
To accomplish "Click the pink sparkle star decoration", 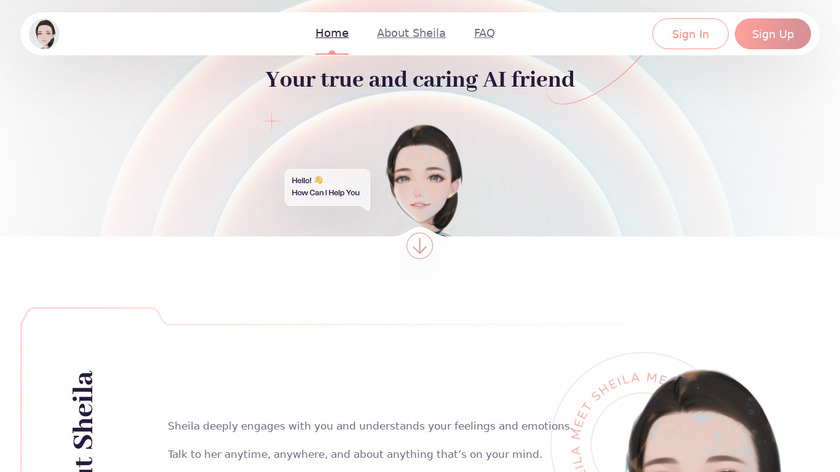I will pyautogui.click(x=272, y=121).
